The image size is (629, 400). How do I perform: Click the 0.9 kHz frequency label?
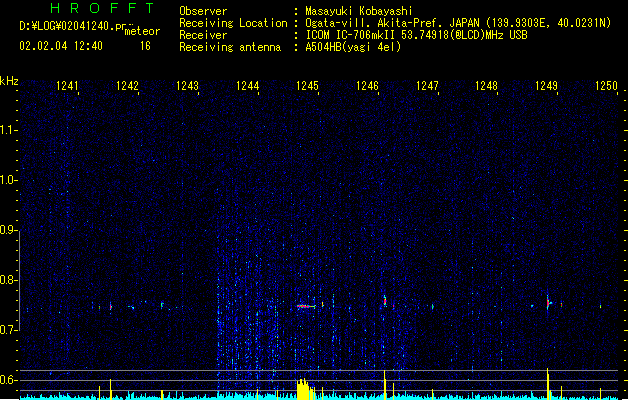(8, 230)
